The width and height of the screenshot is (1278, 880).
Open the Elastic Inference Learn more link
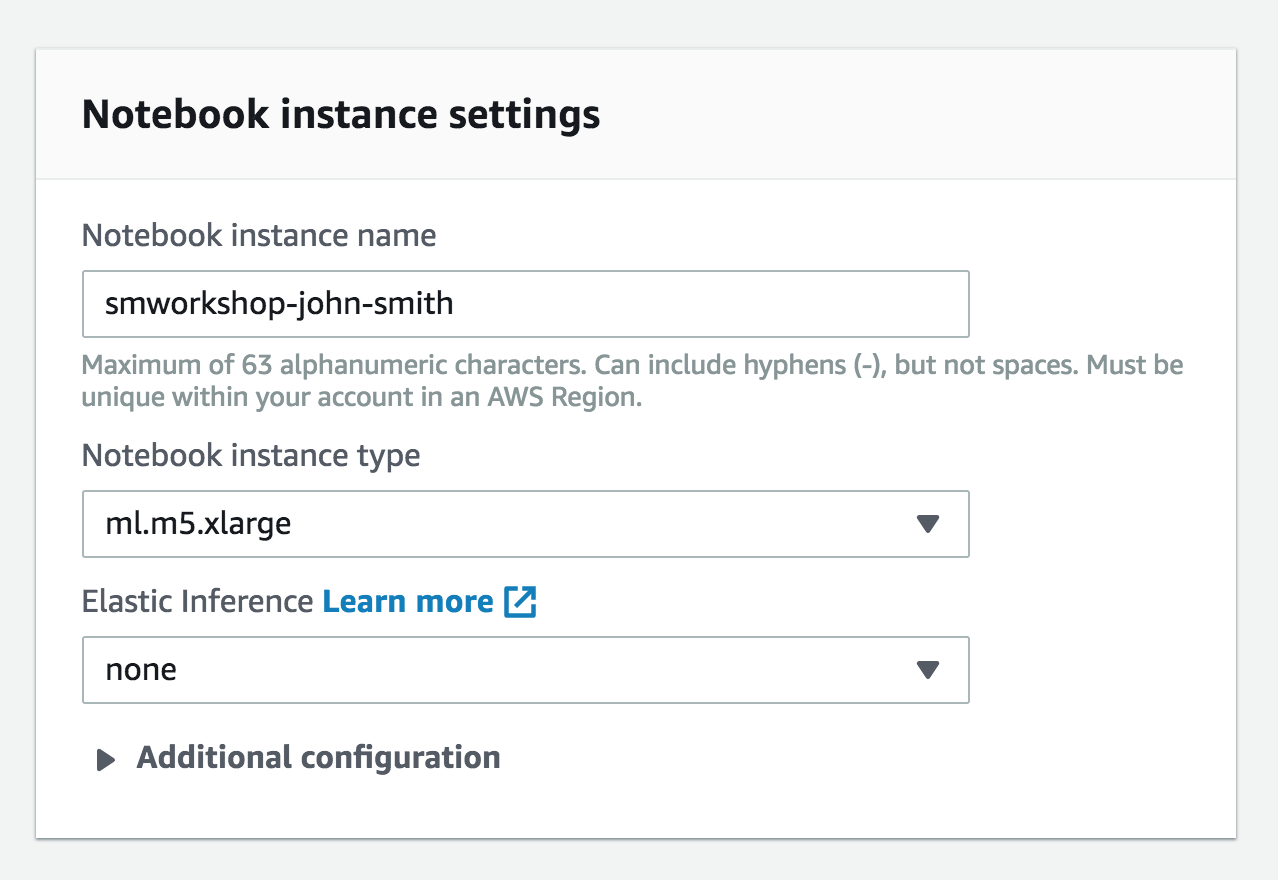tap(408, 601)
